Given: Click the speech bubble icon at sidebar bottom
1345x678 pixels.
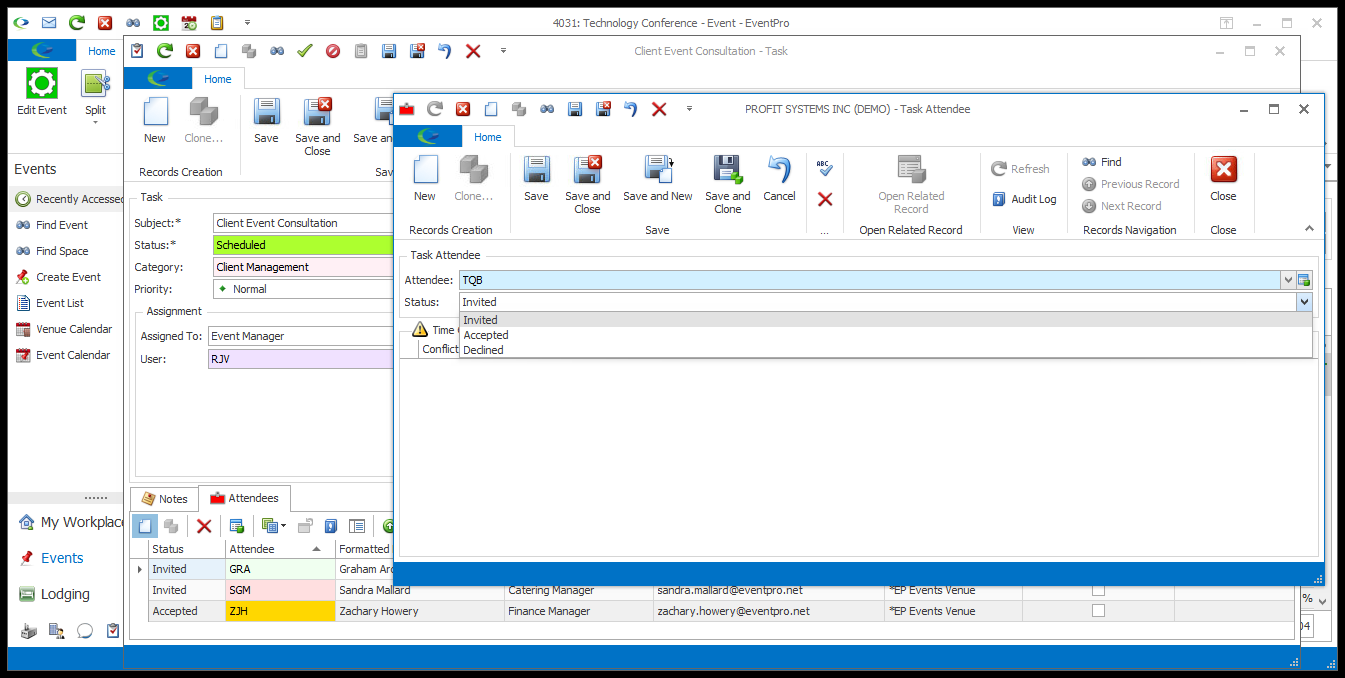Looking at the screenshot, I should click(85, 631).
